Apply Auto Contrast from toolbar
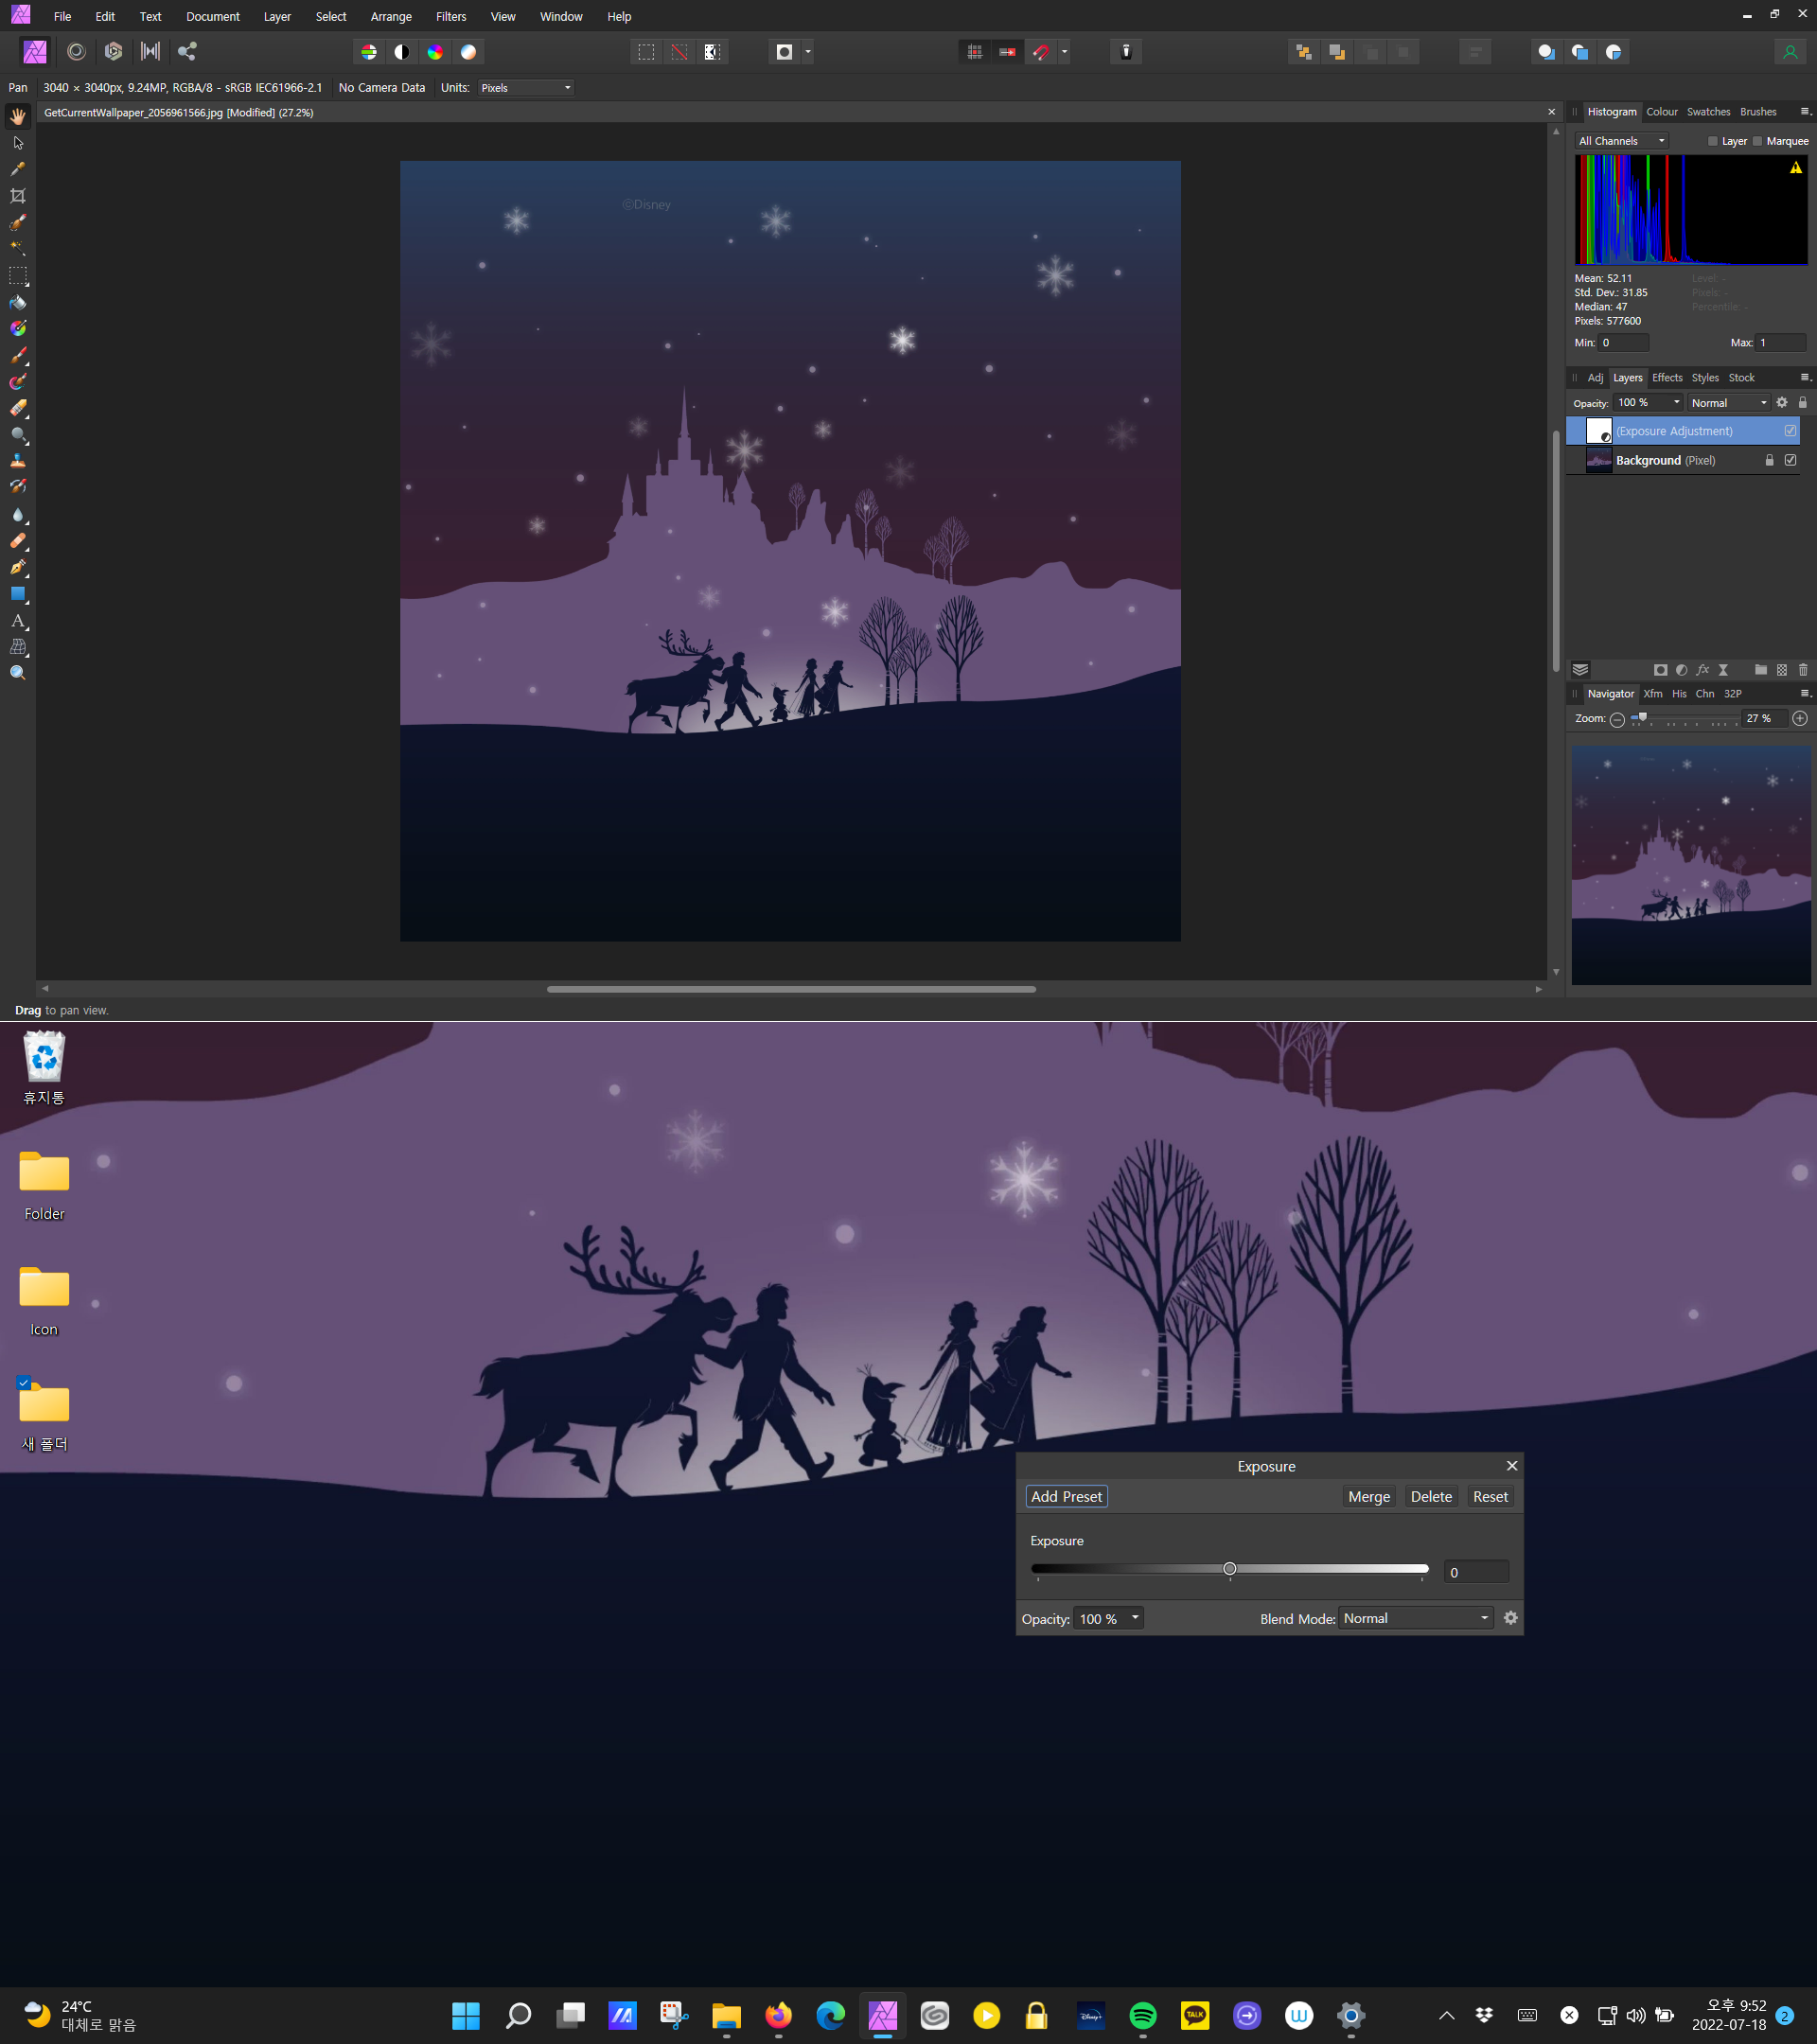The height and width of the screenshot is (2044, 1817). pyautogui.click(x=402, y=52)
